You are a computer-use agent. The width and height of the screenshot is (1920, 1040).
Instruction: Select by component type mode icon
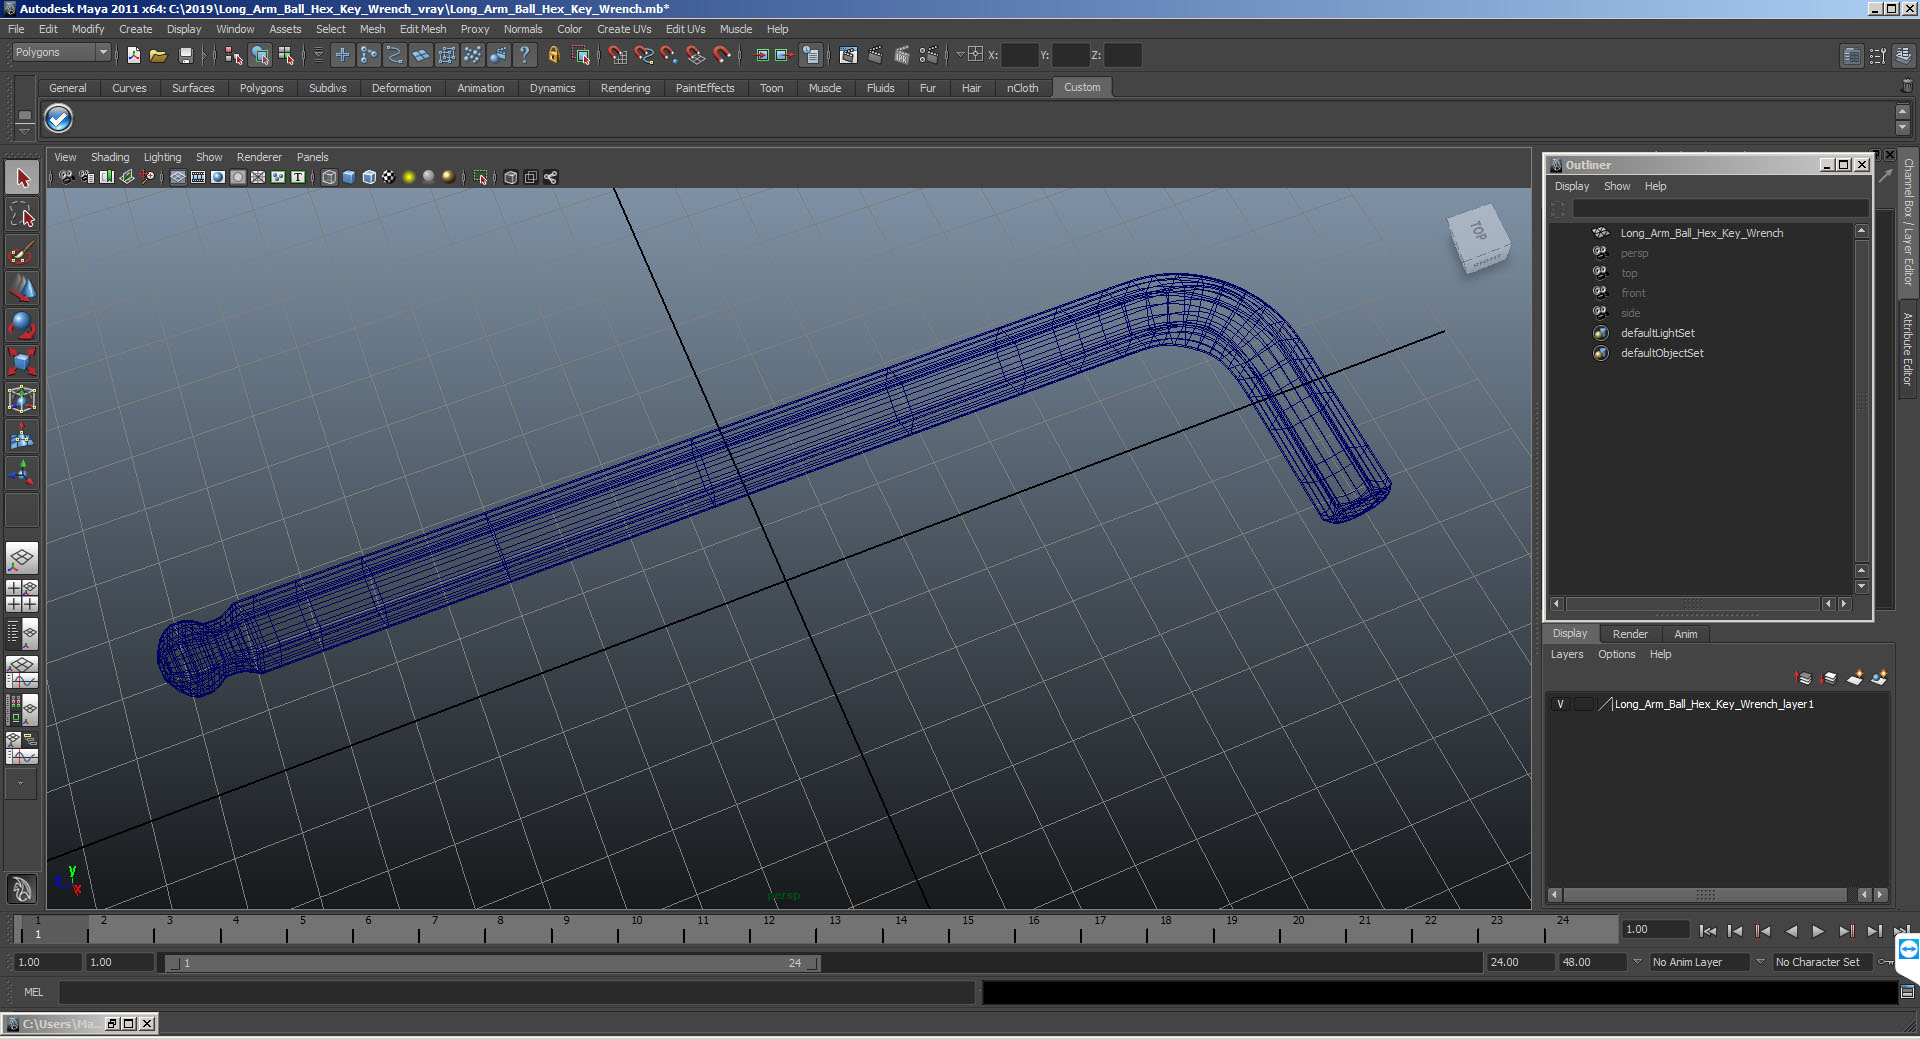click(287, 55)
